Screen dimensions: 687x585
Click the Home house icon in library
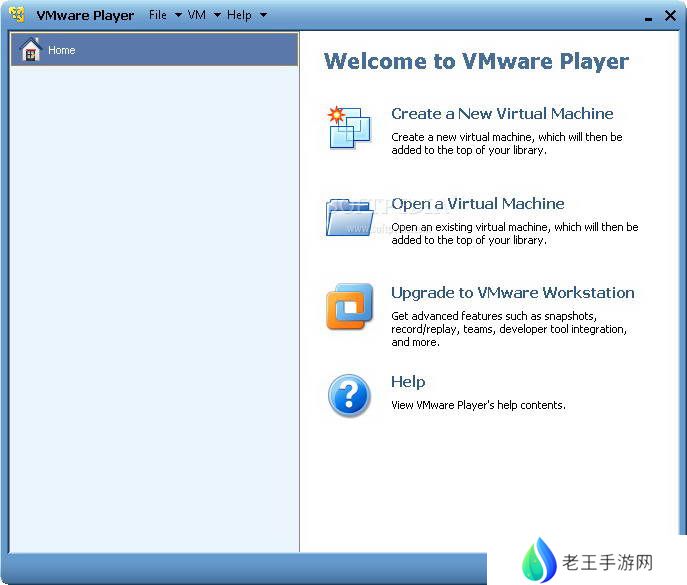(31, 50)
